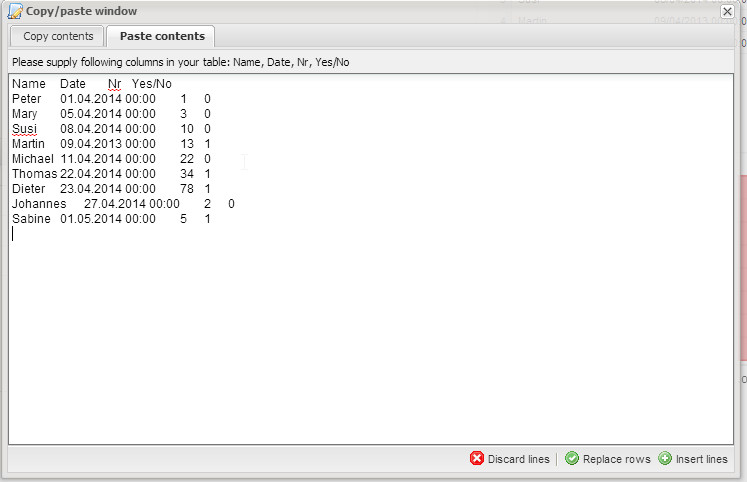Click the number 78 in Dieter row
This screenshot has height=482, width=747.
point(187,189)
